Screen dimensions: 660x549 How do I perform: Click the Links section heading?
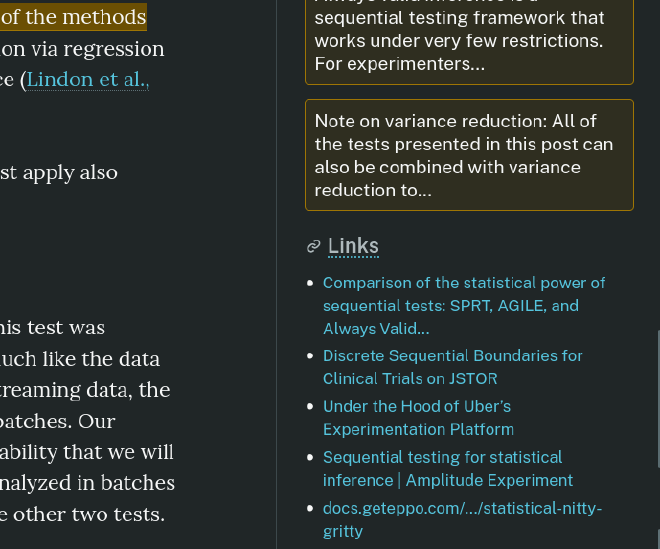click(353, 246)
